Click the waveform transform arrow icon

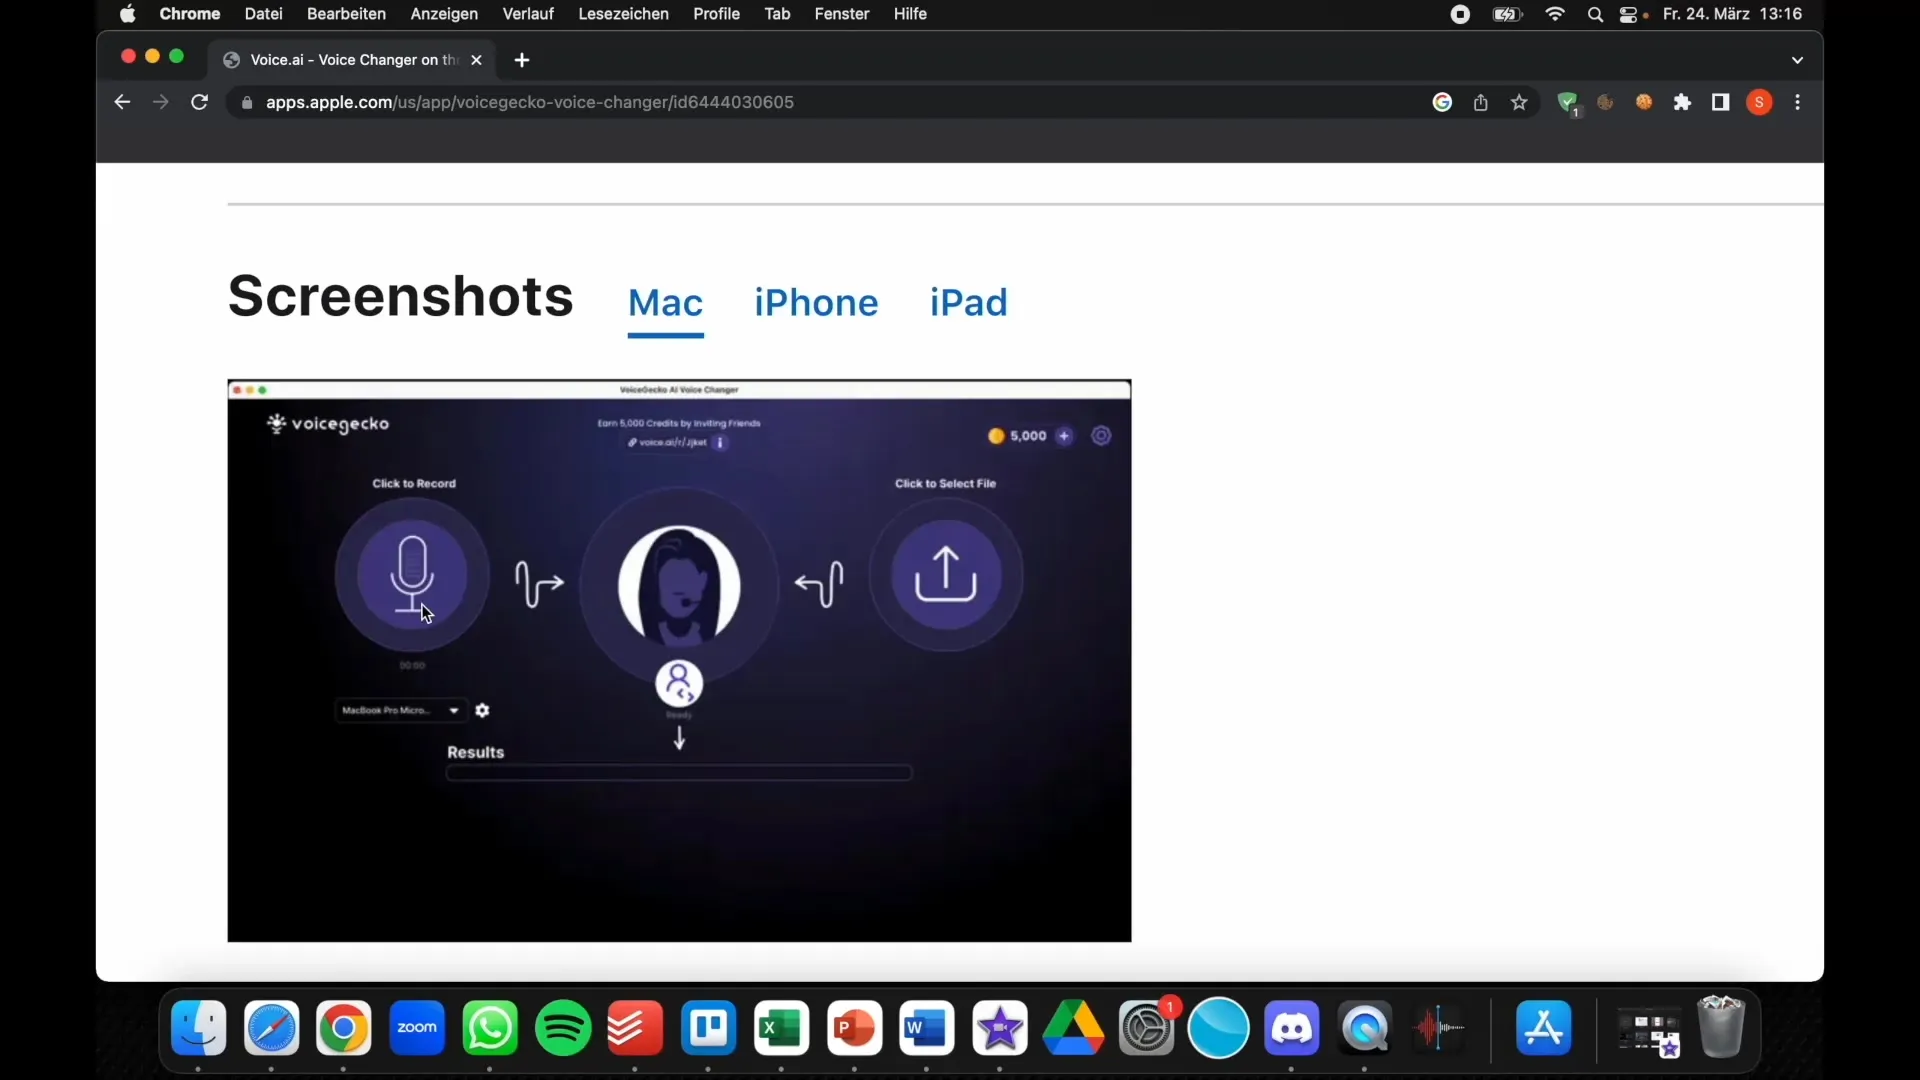[539, 584]
